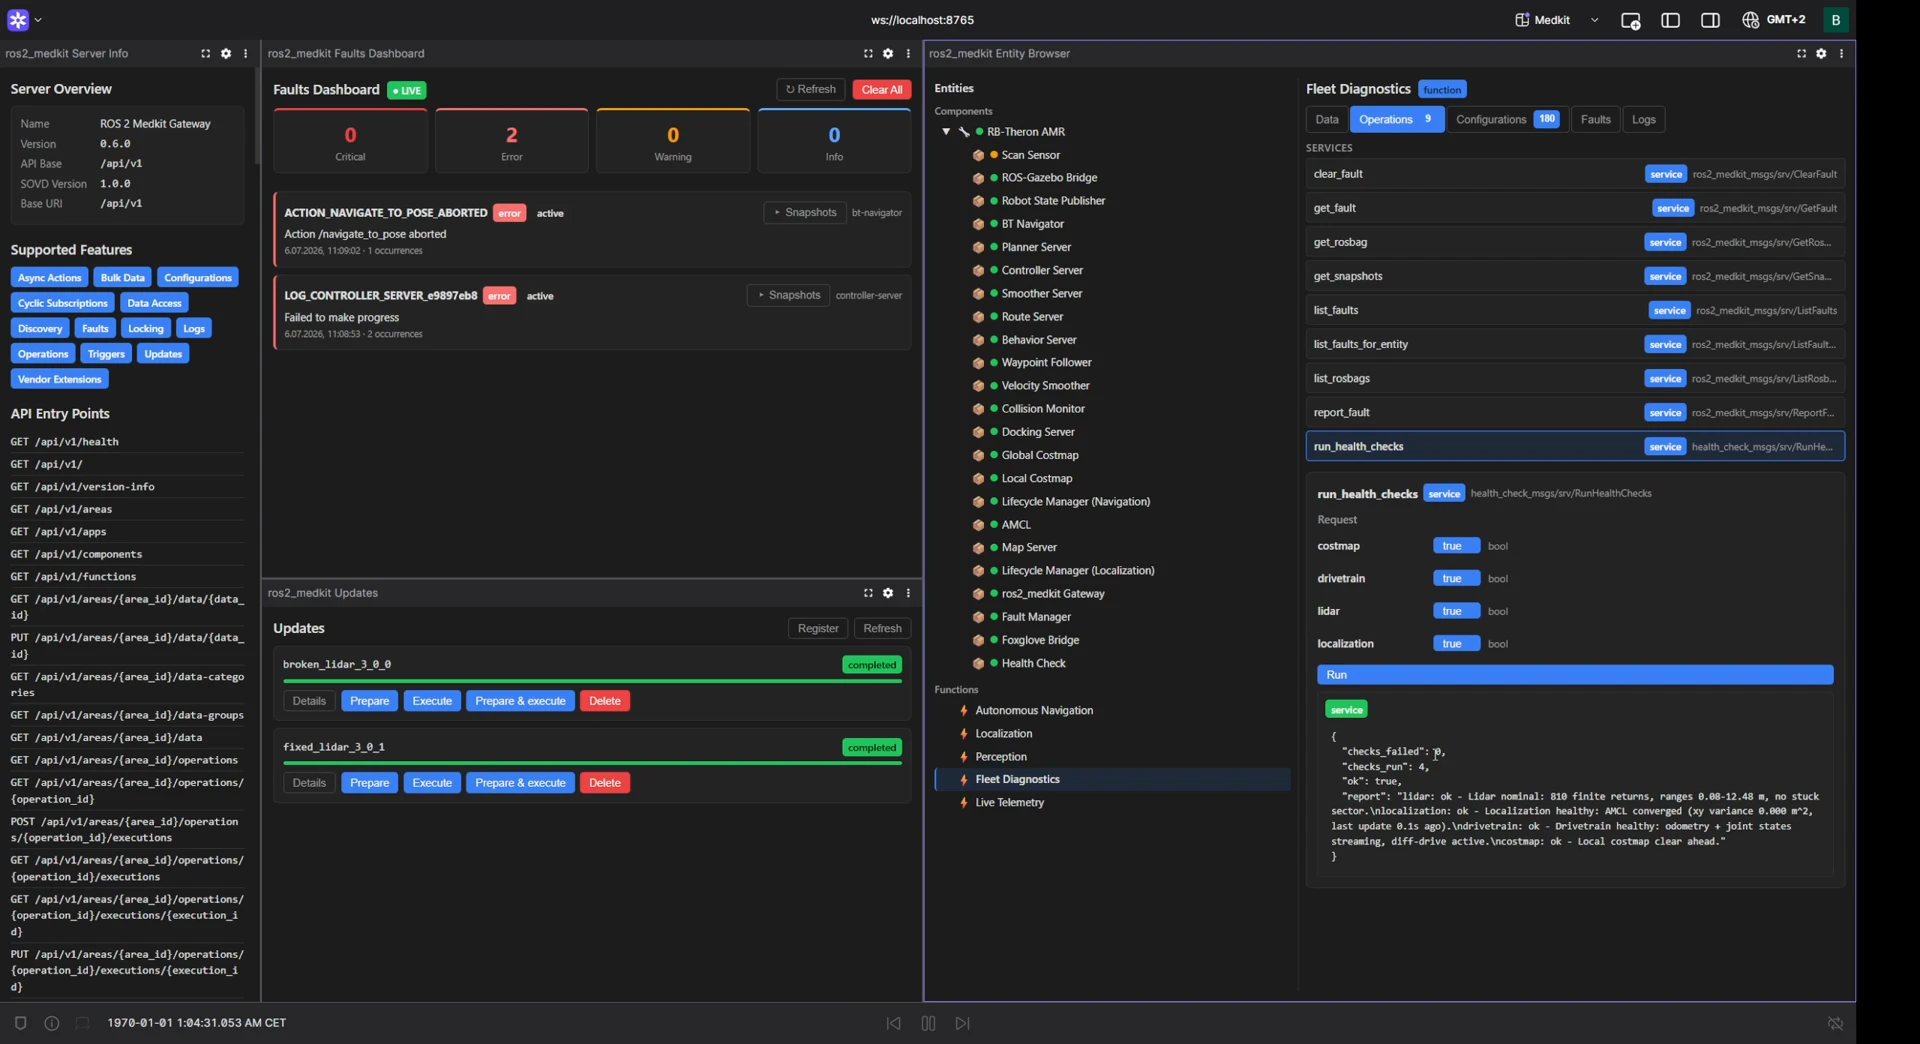Viewport: 1920px width, 1044px height.
Task: Toggle the LIVE badge on Faults Dashboard
Action: tap(407, 90)
